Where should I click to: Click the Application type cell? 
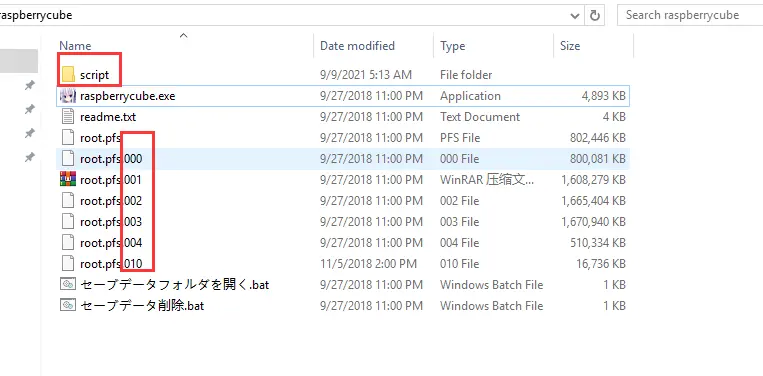coord(470,96)
